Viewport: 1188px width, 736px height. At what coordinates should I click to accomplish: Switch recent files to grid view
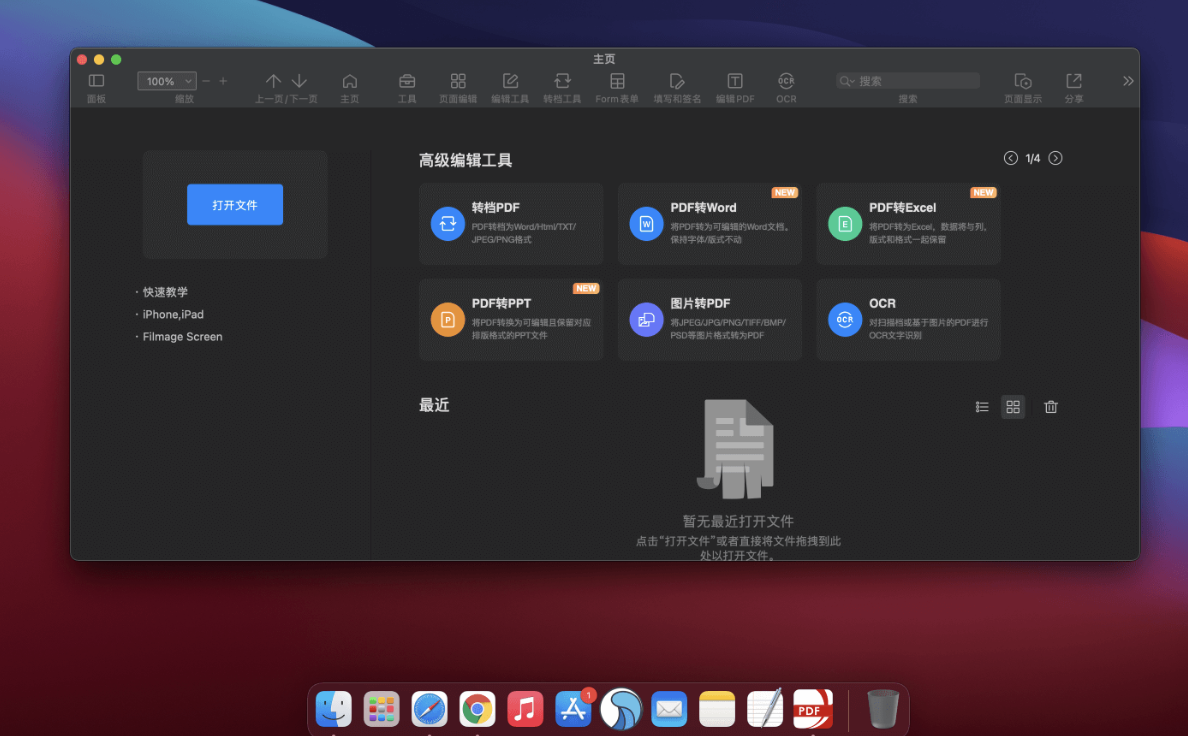click(x=1013, y=407)
